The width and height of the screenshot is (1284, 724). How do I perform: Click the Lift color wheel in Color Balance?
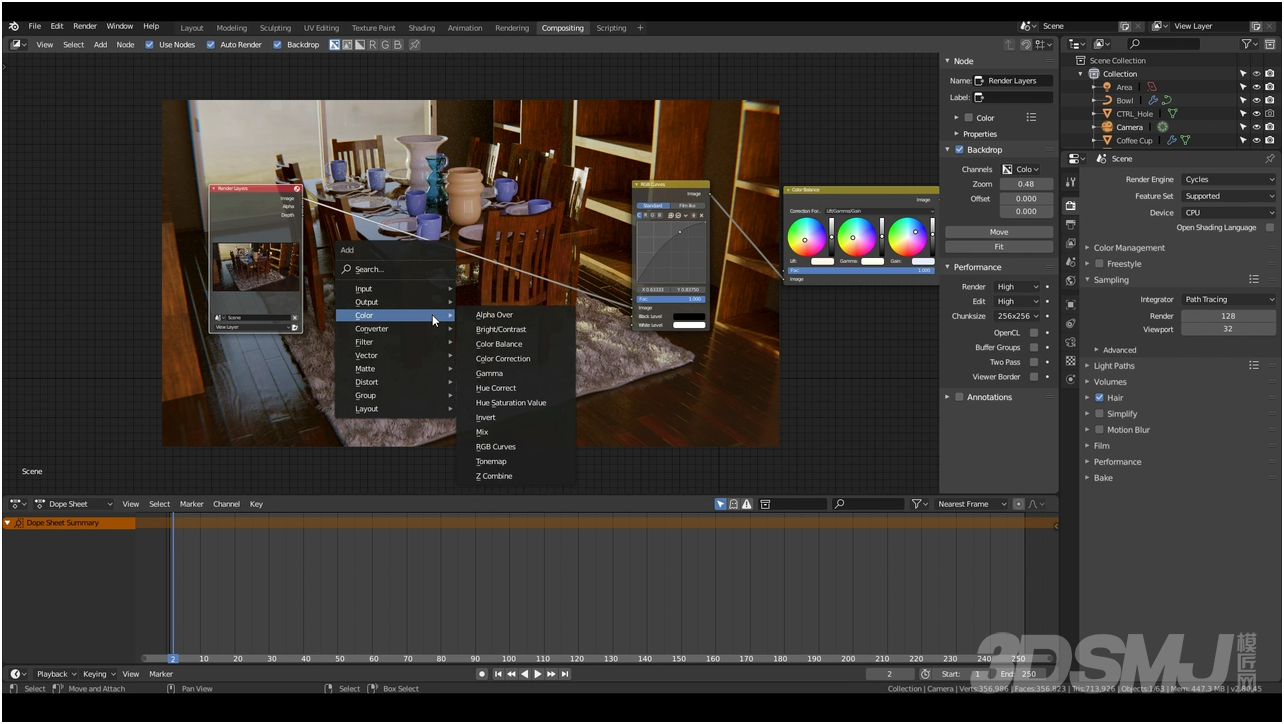[806, 237]
